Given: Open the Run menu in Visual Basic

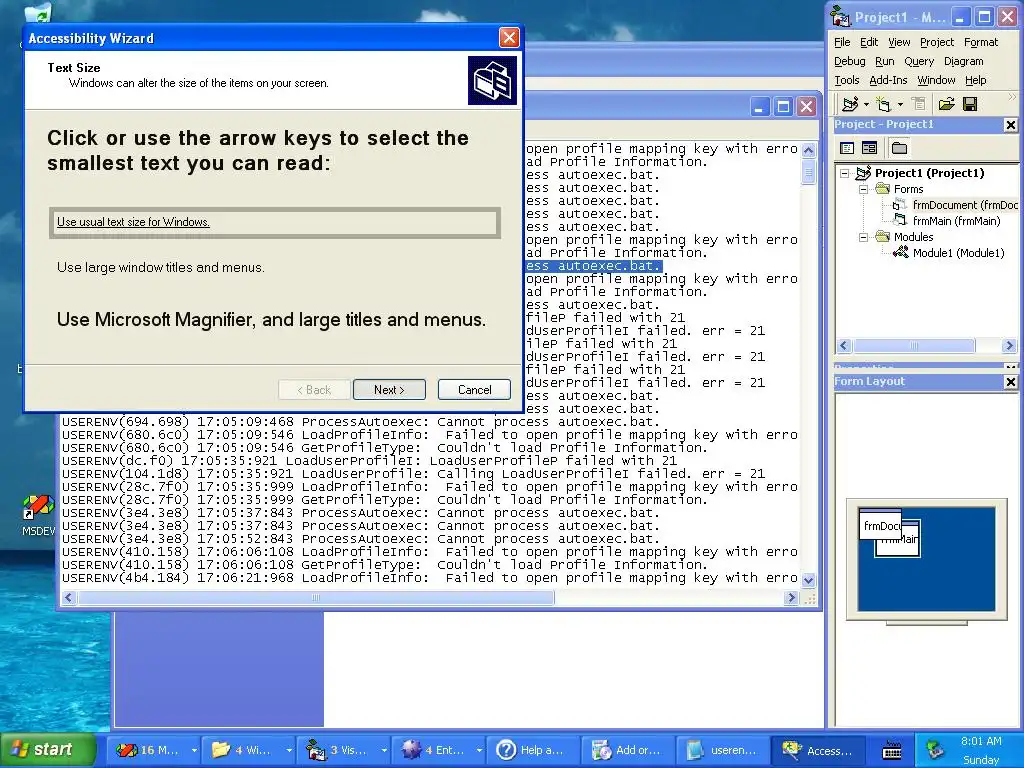Looking at the screenshot, I should tap(884, 61).
